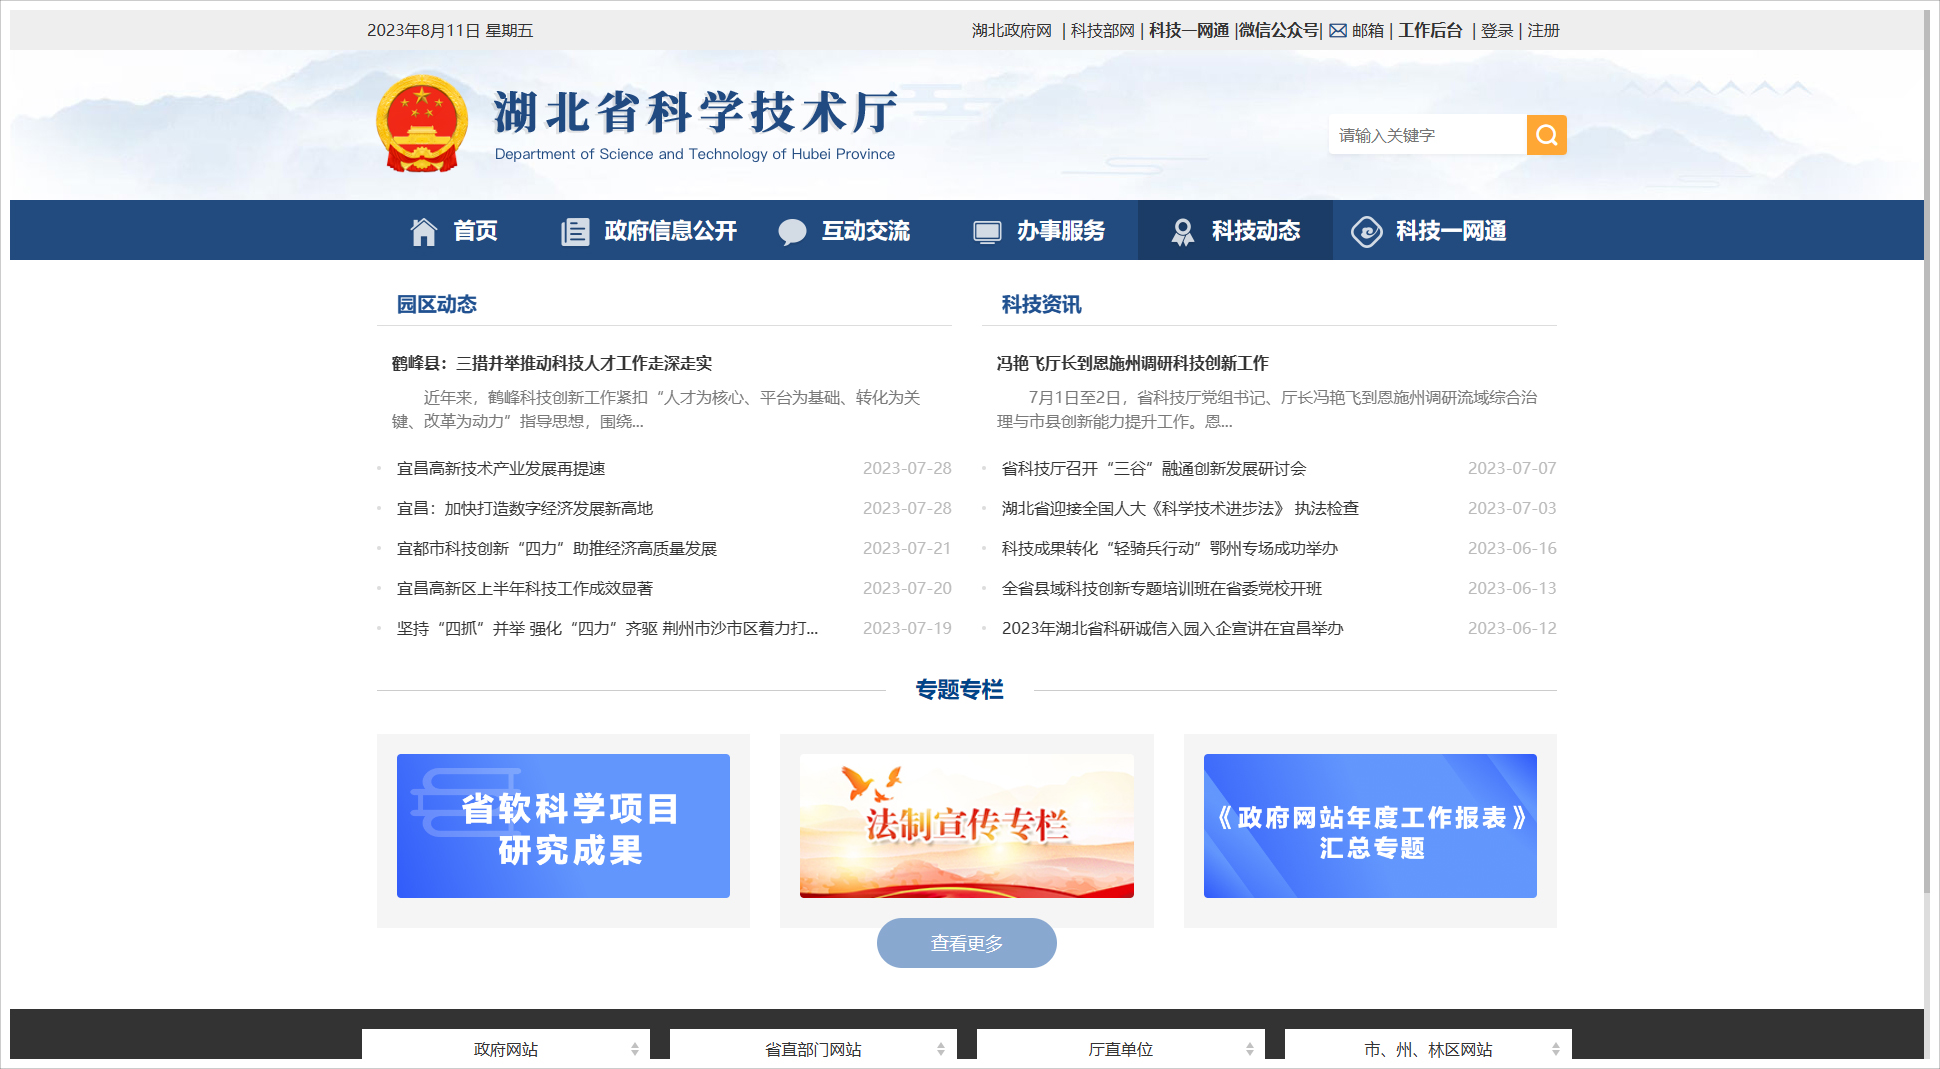Screen dimensions: 1940x1069
Task: Click the 登录 link in top bar
Action: [1496, 31]
